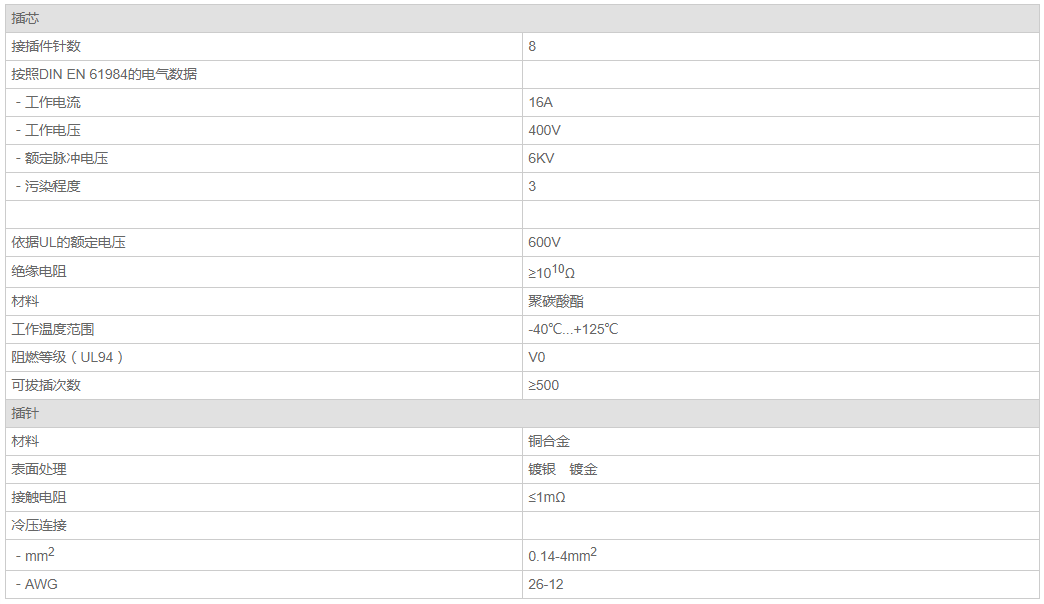Click the 400V working voltage value

click(x=544, y=130)
